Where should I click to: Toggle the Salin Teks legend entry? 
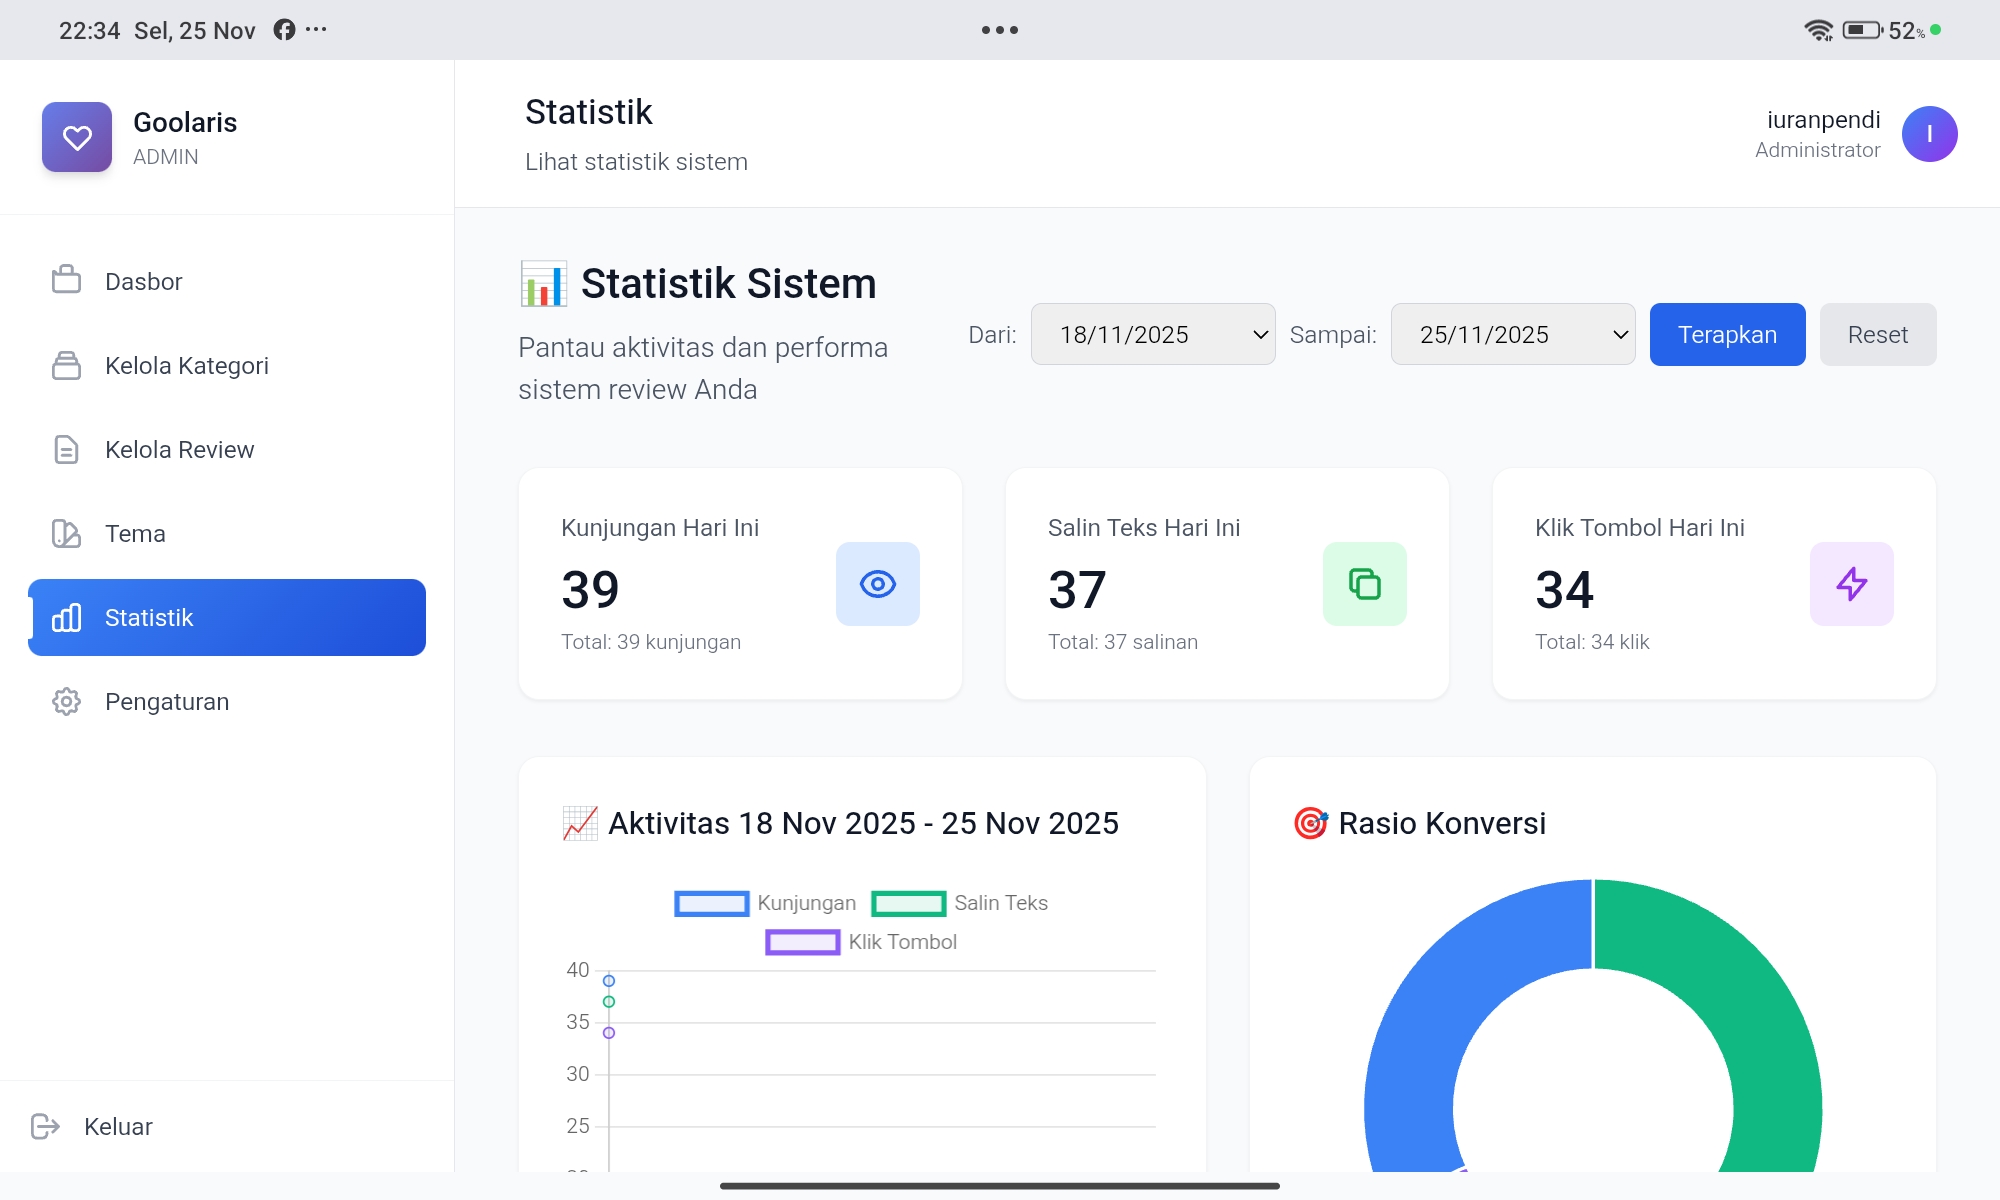960,903
